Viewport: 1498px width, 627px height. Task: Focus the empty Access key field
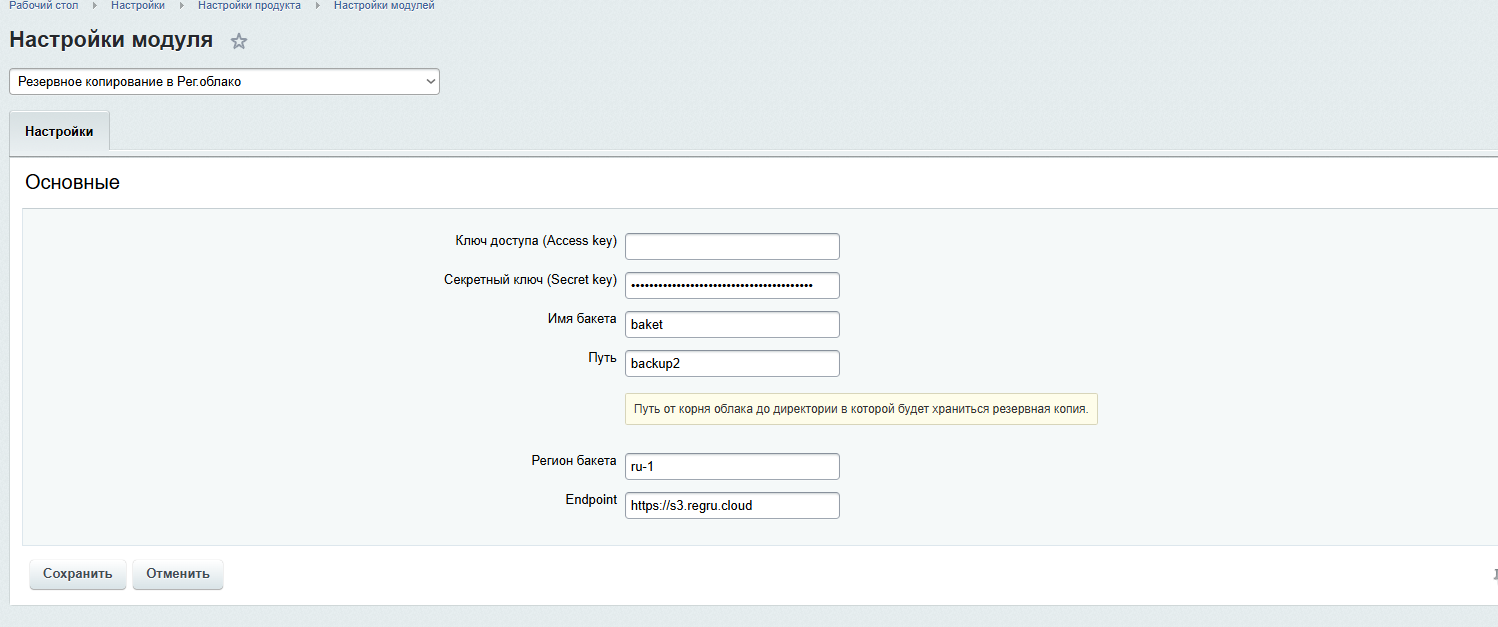tap(732, 246)
